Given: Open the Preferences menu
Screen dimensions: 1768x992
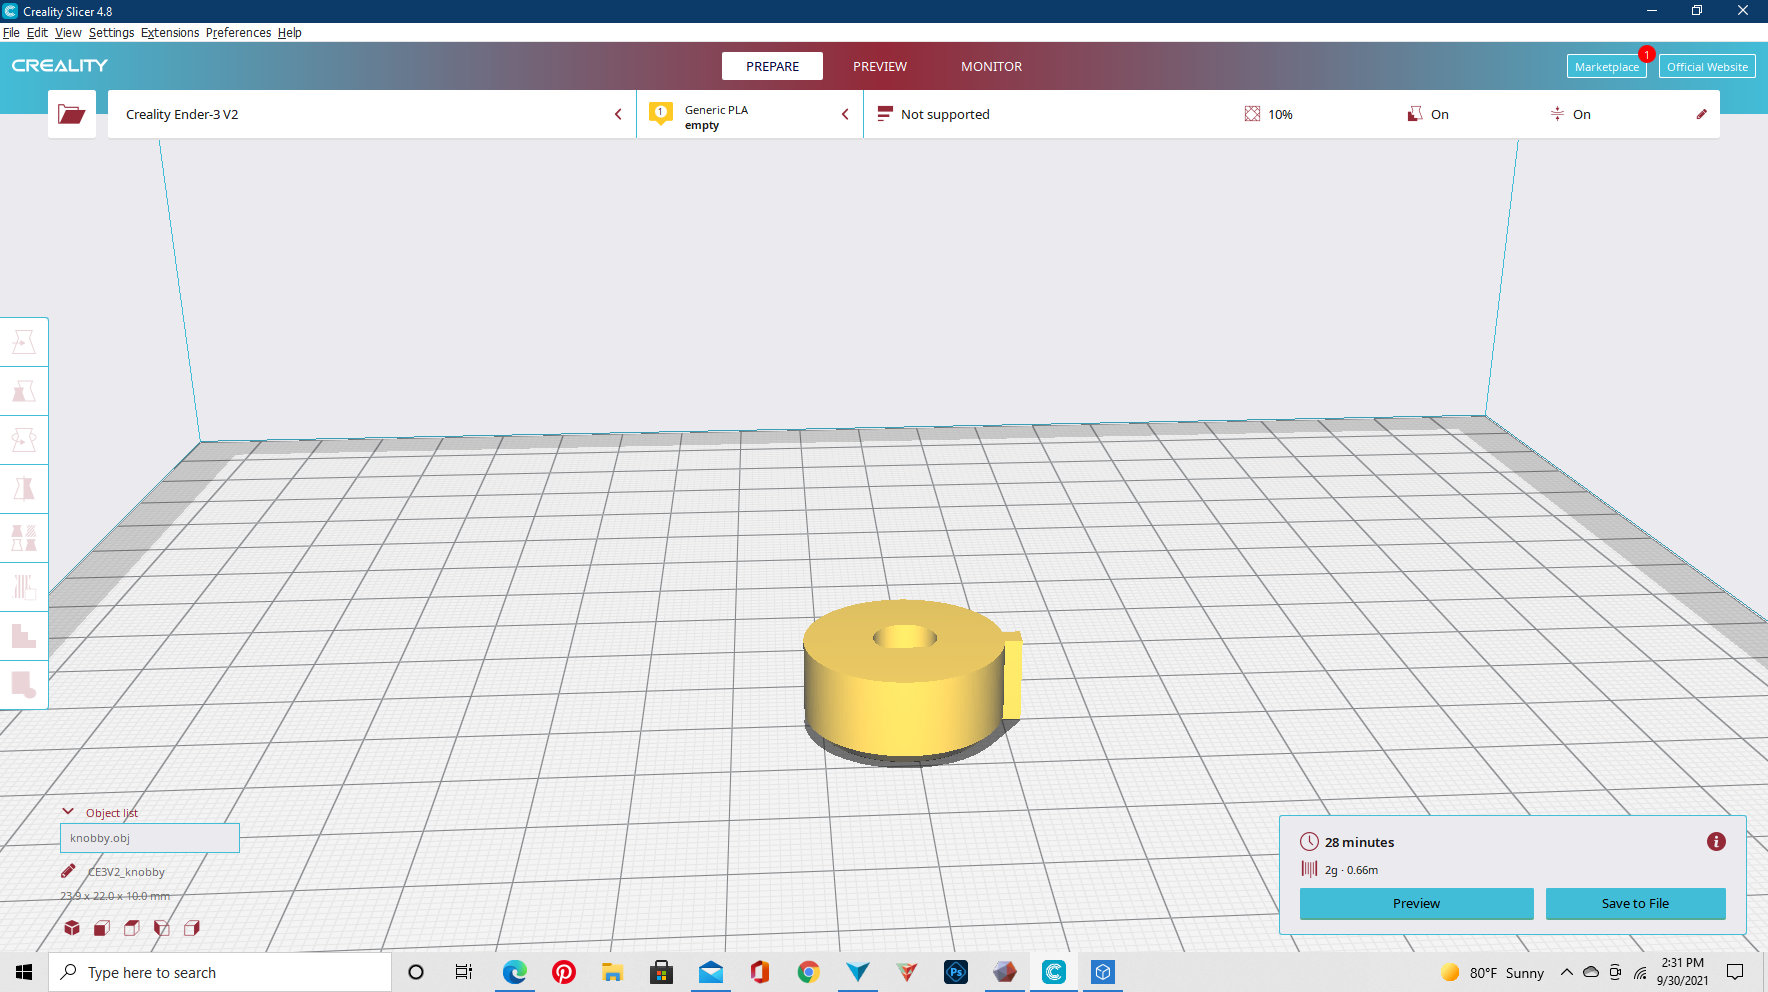Looking at the screenshot, I should click(x=238, y=32).
